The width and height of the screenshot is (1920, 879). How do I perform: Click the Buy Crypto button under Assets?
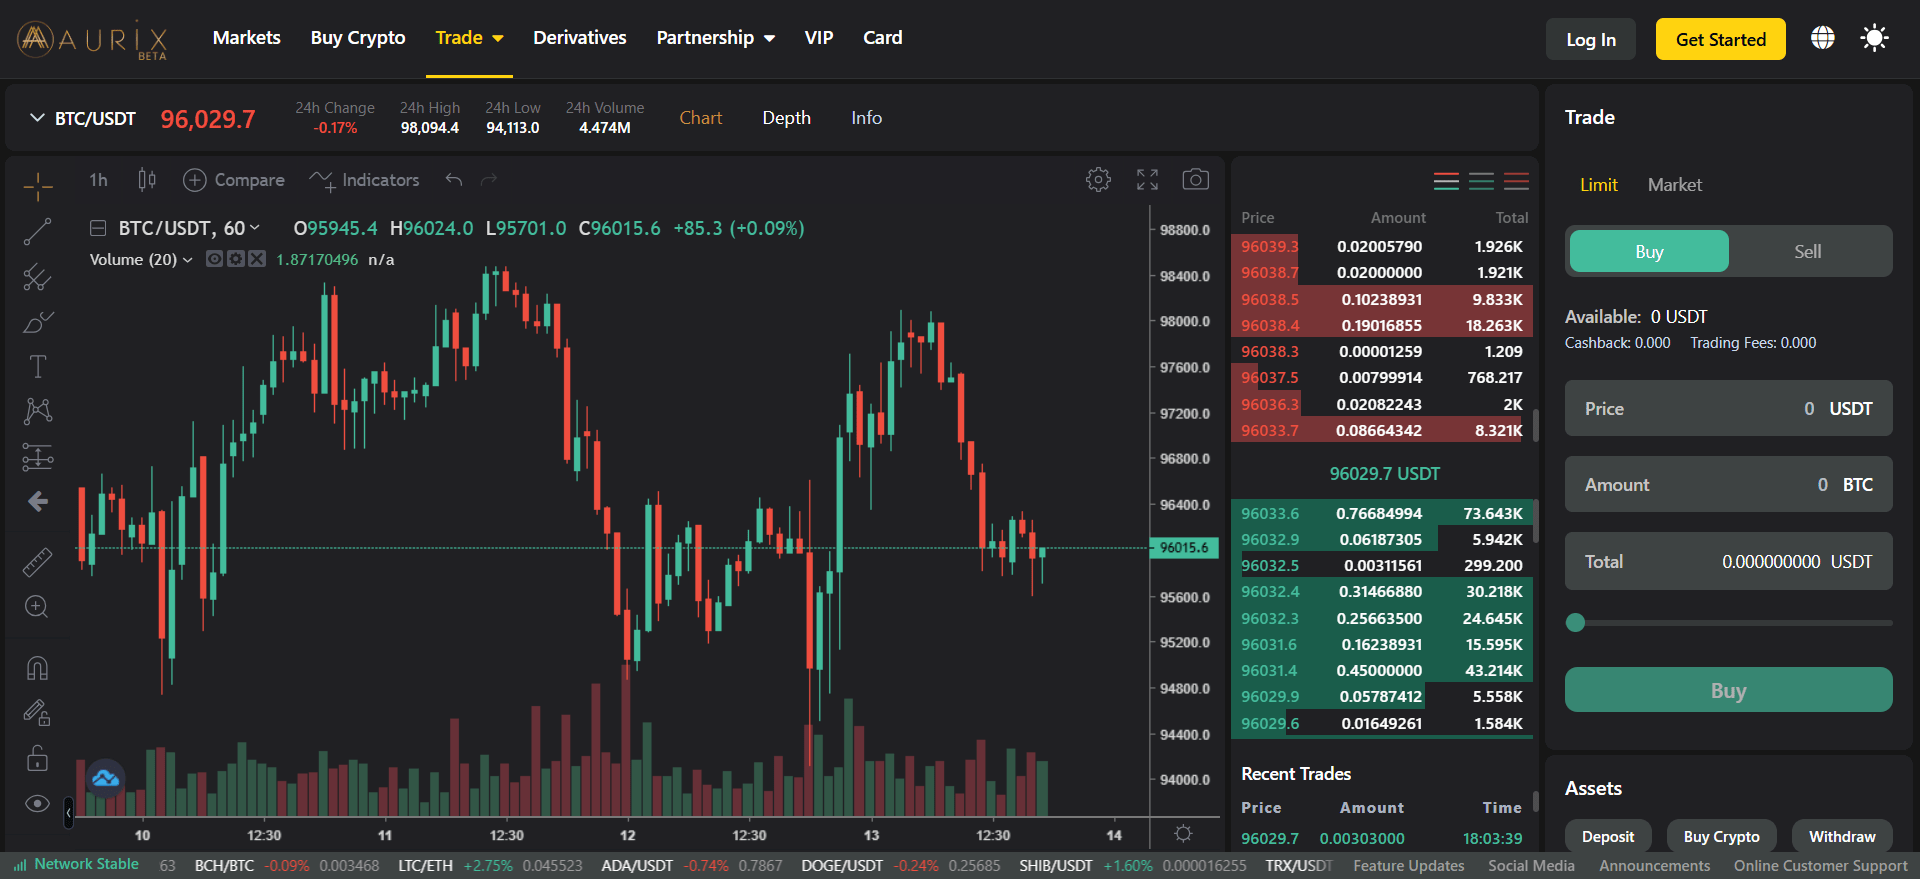(1721, 837)
